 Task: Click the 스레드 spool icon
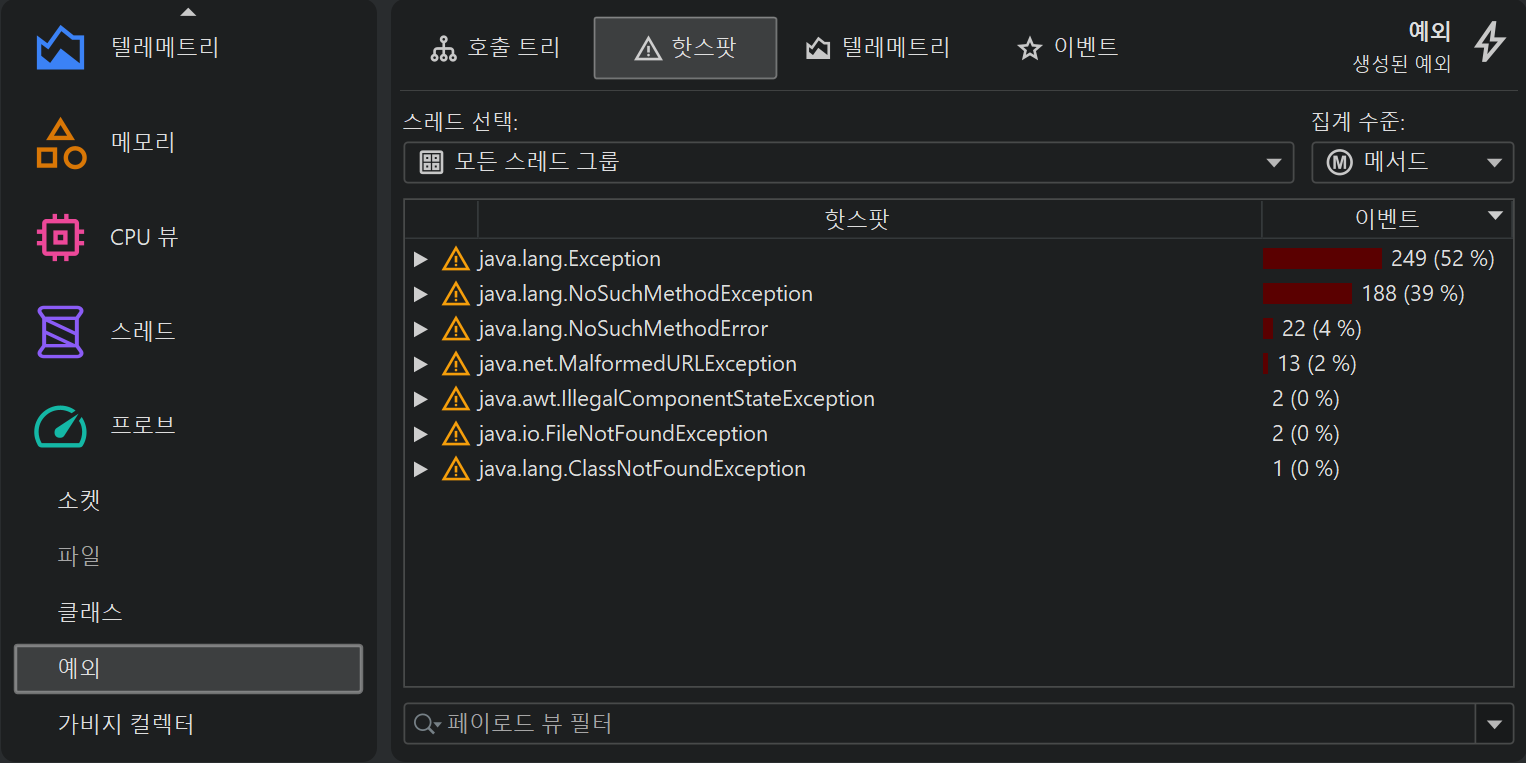60,332
